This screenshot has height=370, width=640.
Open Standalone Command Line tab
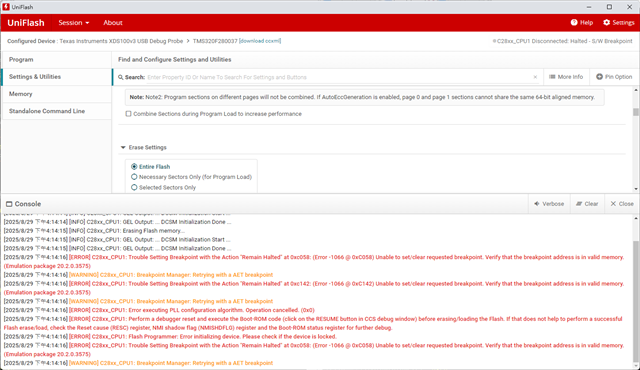click(57, 111)
